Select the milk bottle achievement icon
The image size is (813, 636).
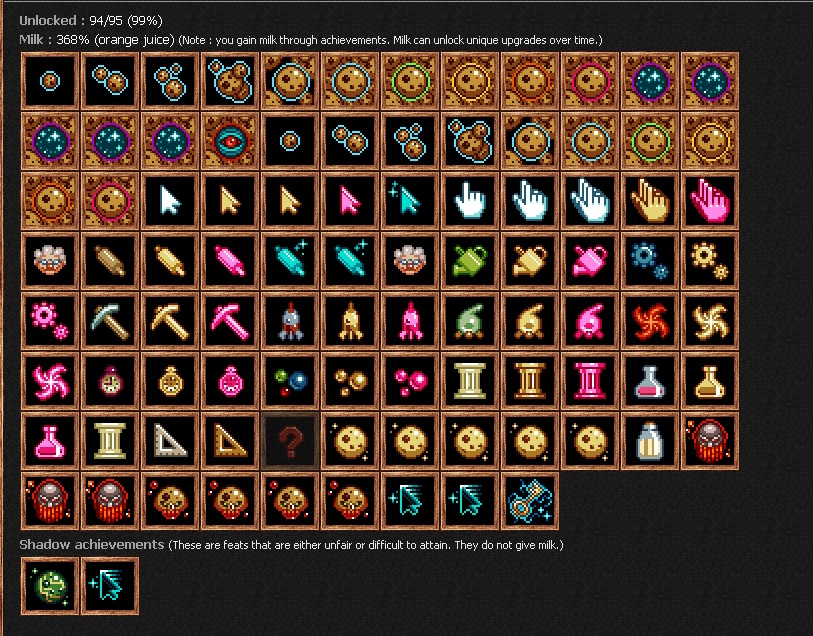(650, 441)
